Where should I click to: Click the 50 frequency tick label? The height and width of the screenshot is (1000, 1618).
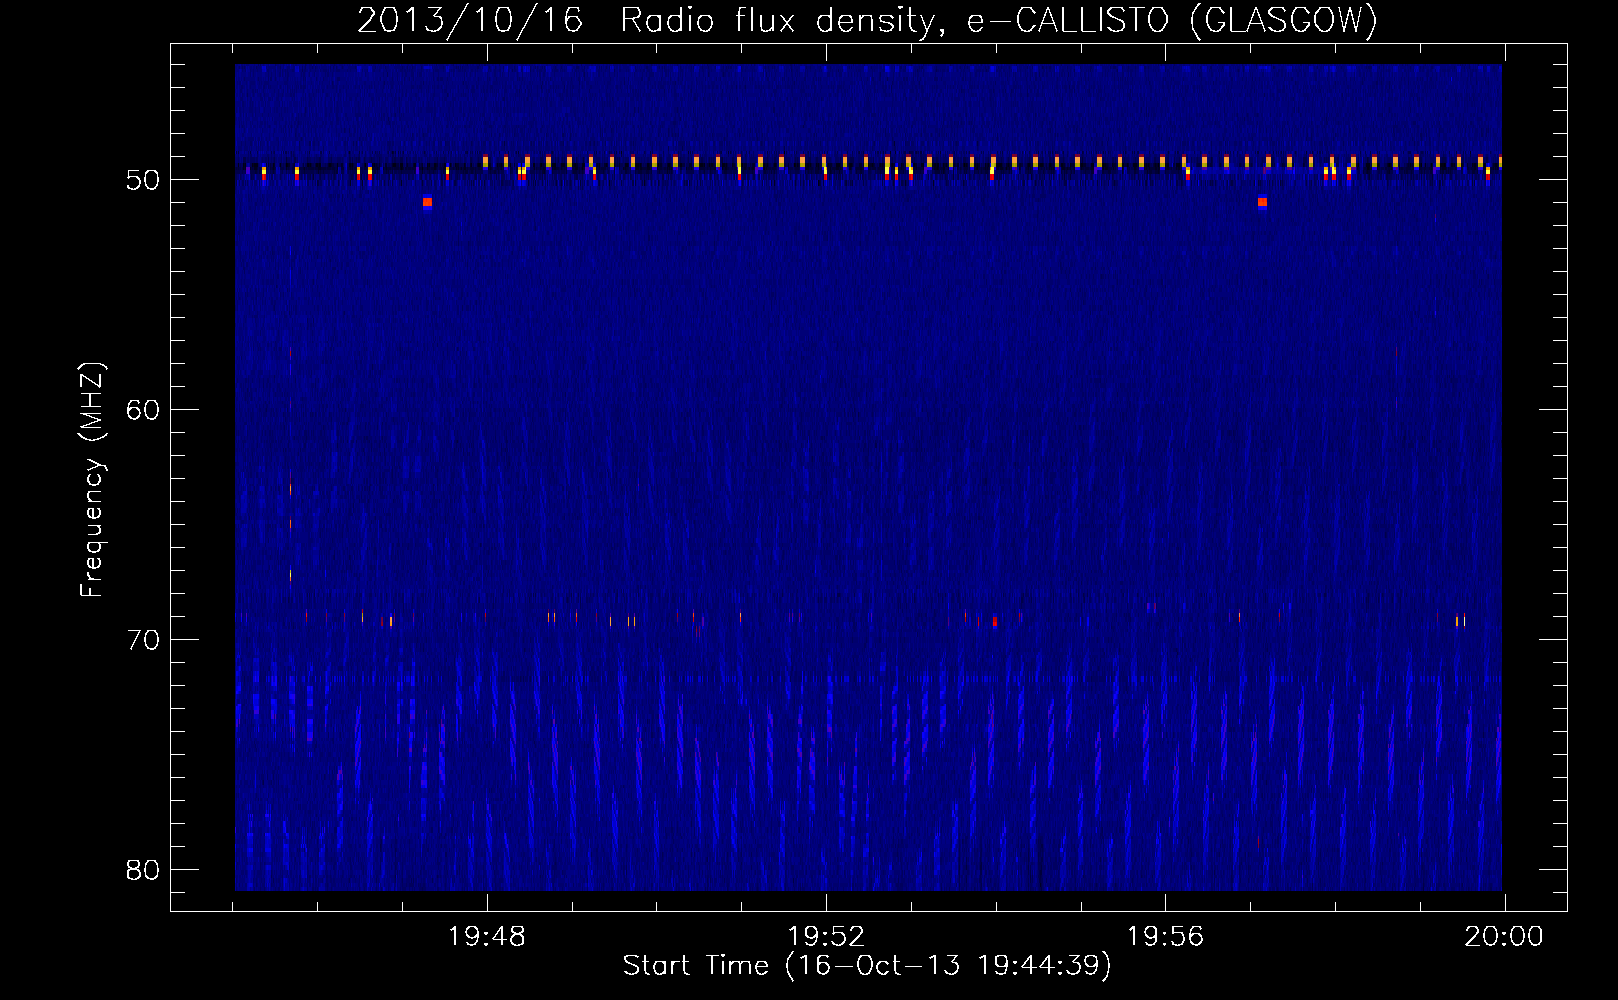tap(143, 180)
